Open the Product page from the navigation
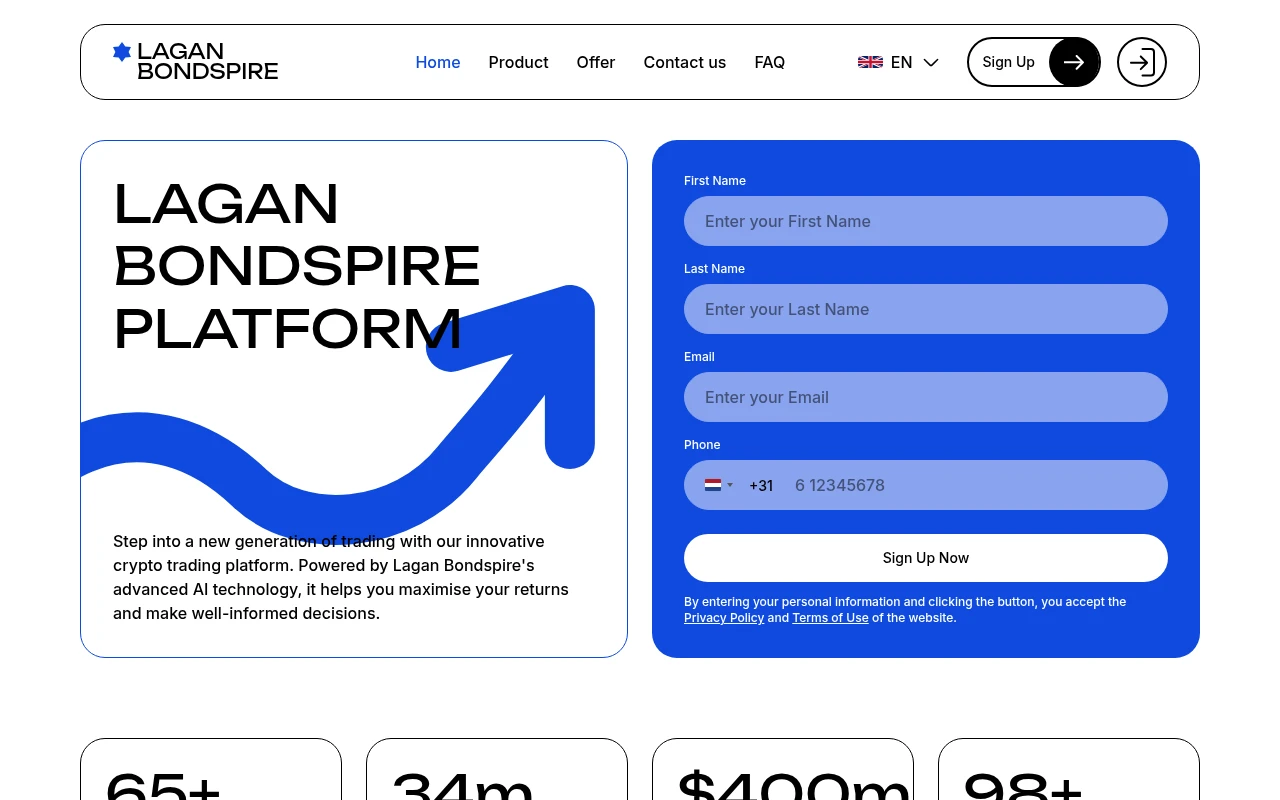Image resolution: width=1280 pixels, height=800 pixels. (518, 62)
